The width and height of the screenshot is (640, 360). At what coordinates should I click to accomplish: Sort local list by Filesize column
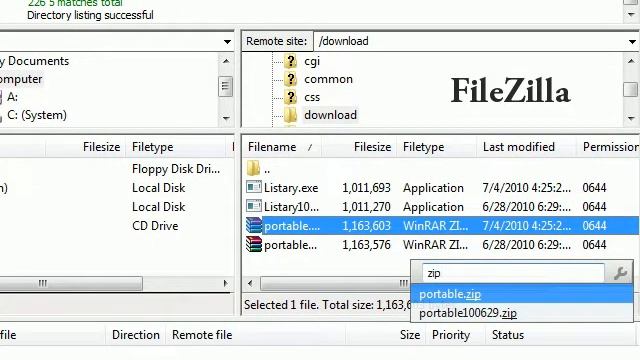(x=86, y=147)
